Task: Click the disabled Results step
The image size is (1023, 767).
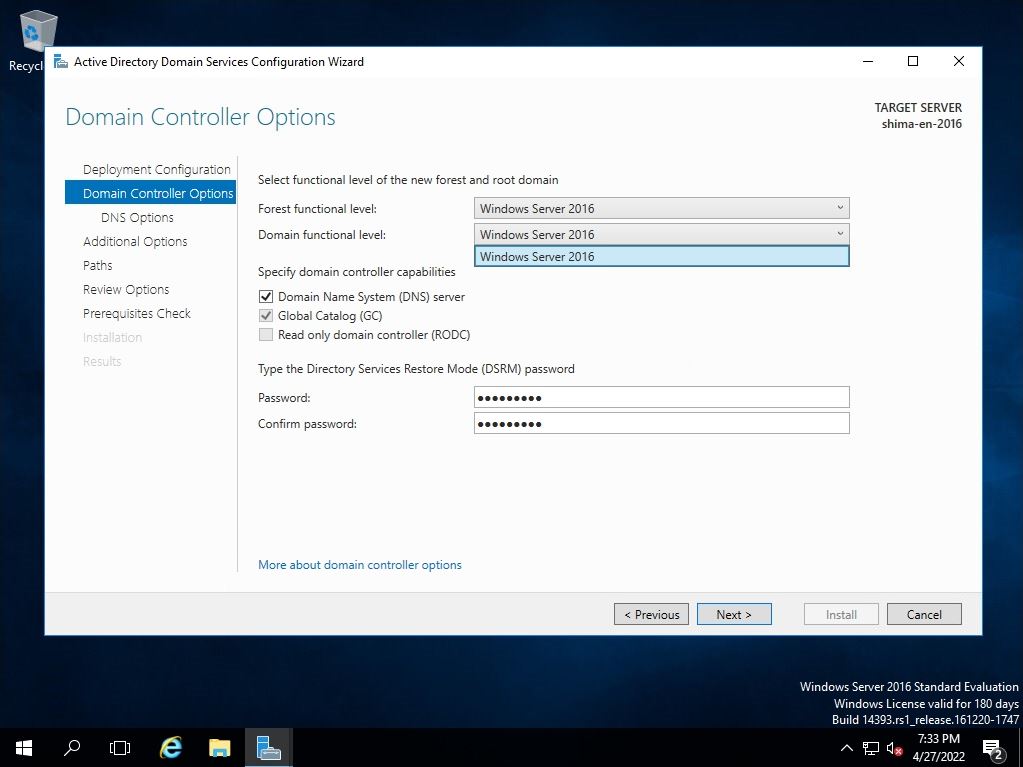Action: 102,361
